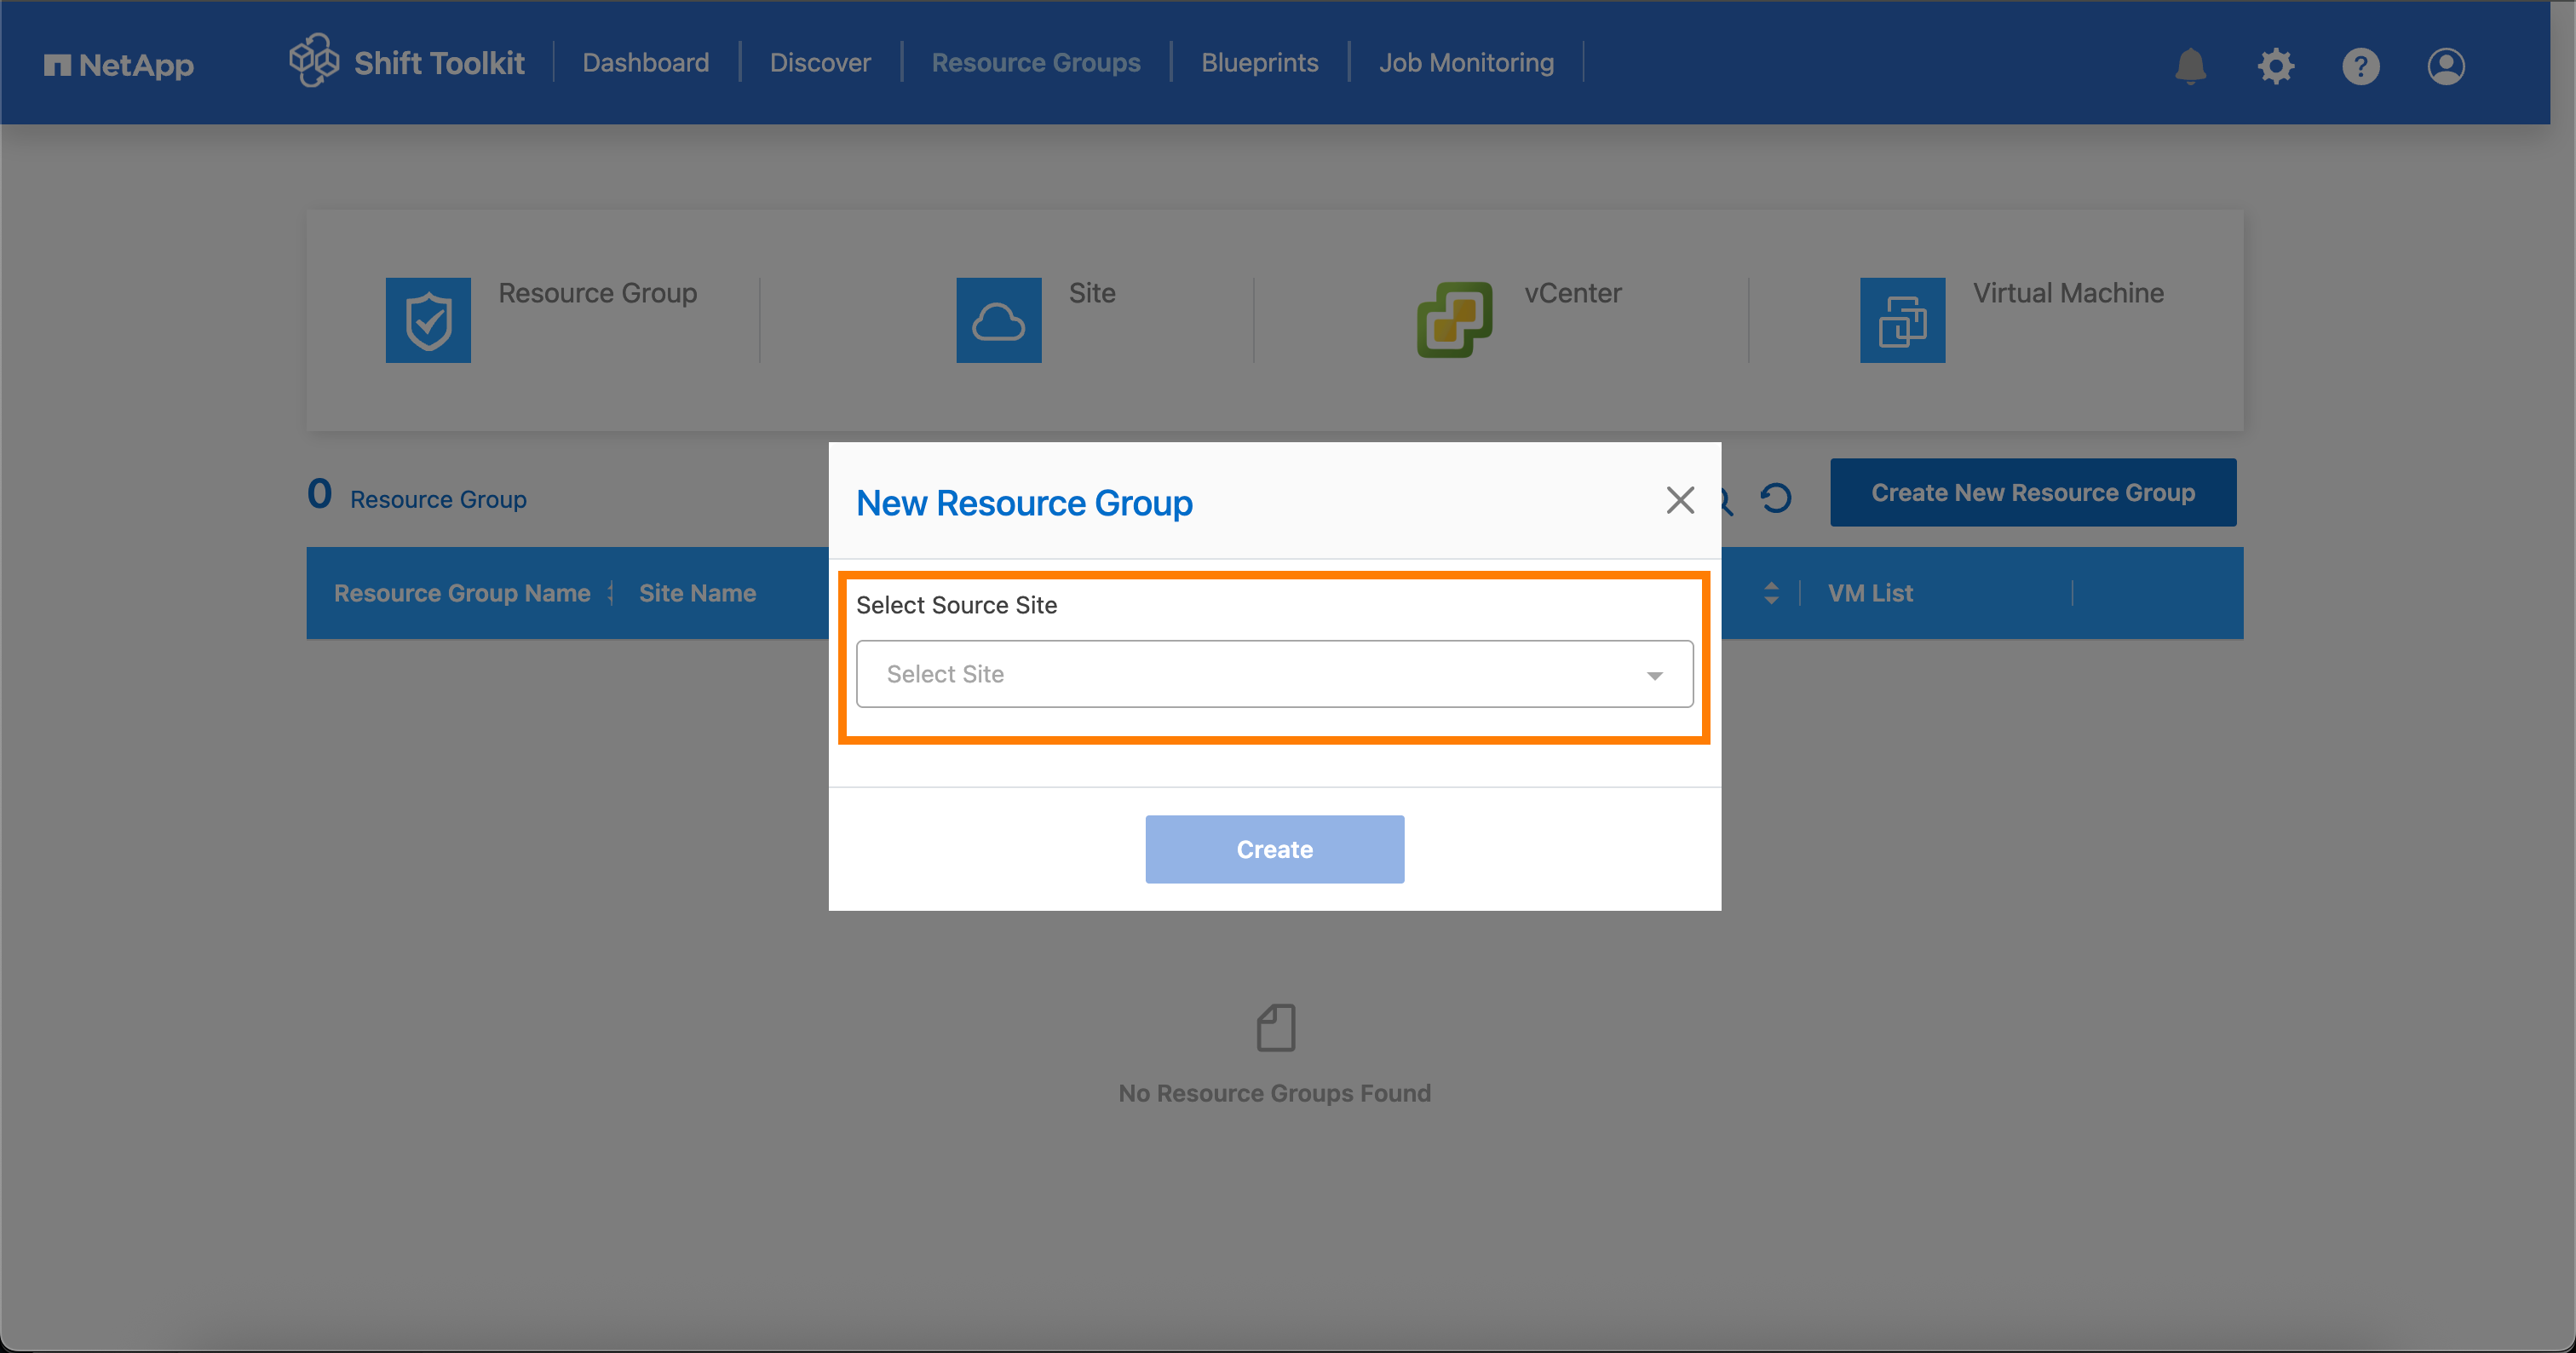Viewport: 2576px width, 1353px height.
Task: Click the Create button in dialog
Action: point(1274,849)
